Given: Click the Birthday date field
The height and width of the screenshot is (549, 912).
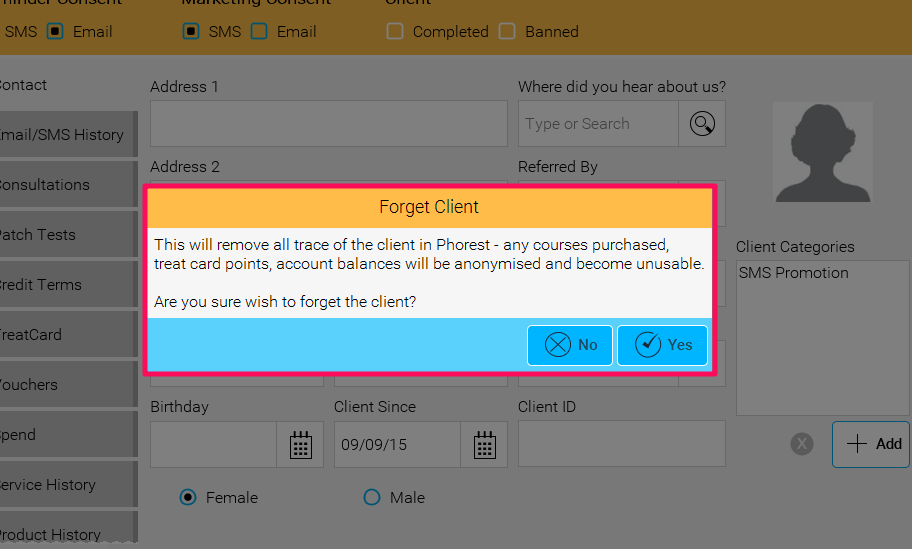Looking at the screenshot, I should click(213, 445).
